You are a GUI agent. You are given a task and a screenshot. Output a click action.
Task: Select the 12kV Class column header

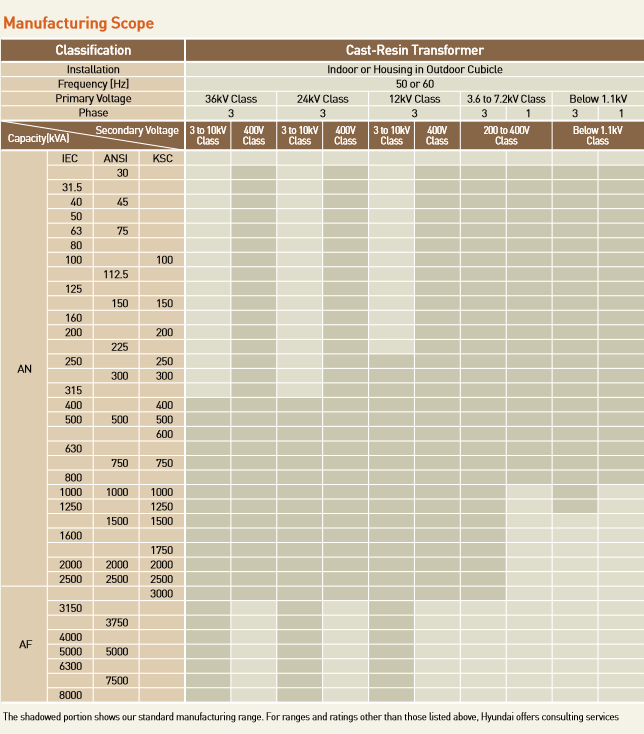point(414,99)
